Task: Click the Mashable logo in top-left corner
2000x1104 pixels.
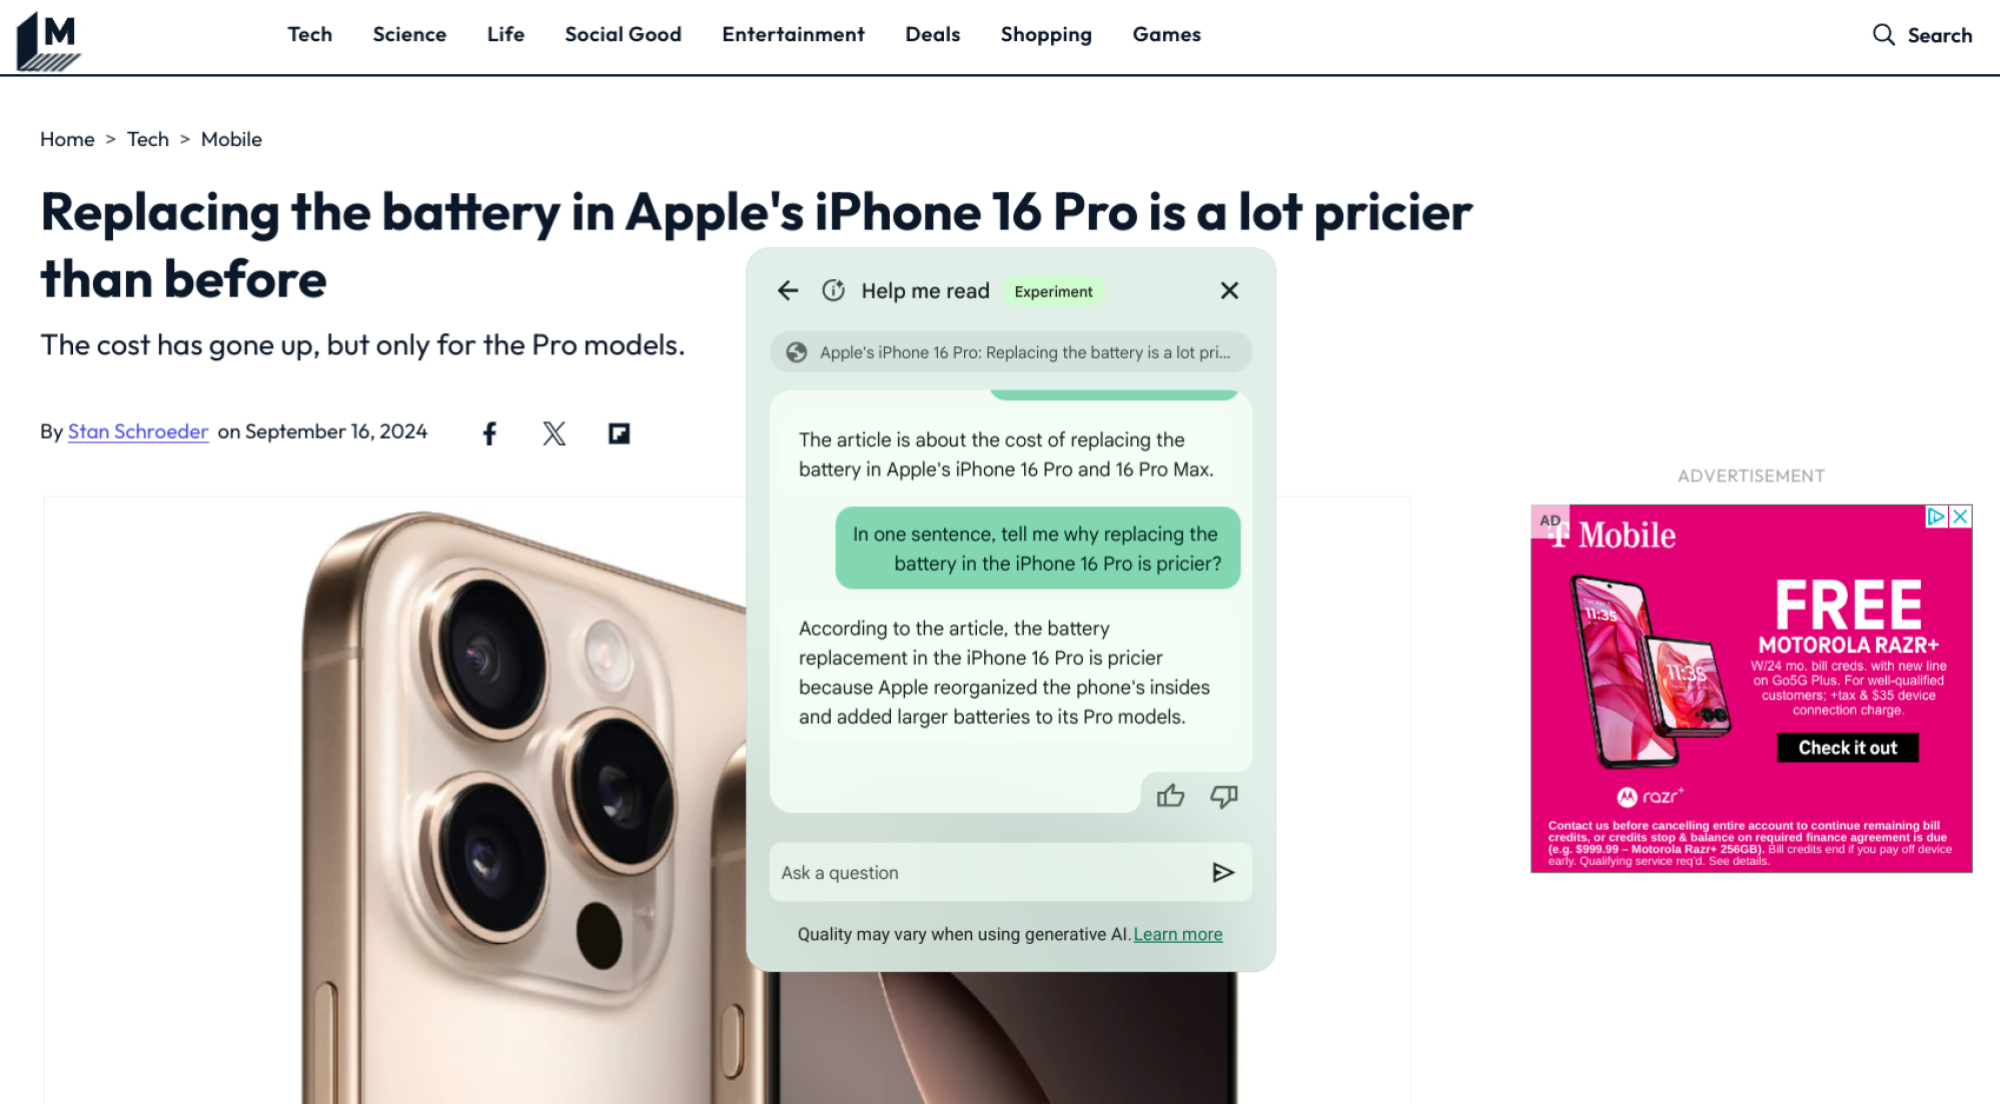Action: coord(46,34)
